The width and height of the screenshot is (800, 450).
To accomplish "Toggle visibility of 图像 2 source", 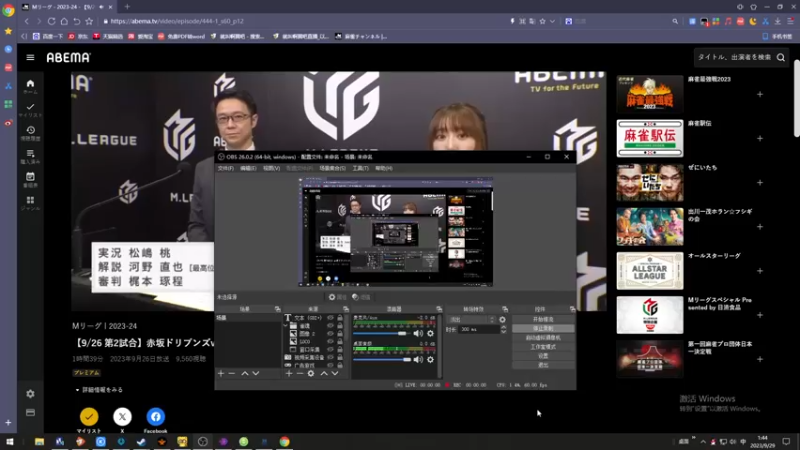I will click(330, 334).
